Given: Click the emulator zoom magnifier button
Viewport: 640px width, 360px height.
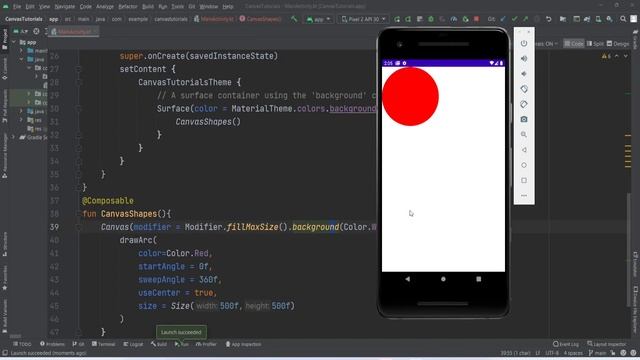Looking at the screenshot, I should (x=524, y=134).
